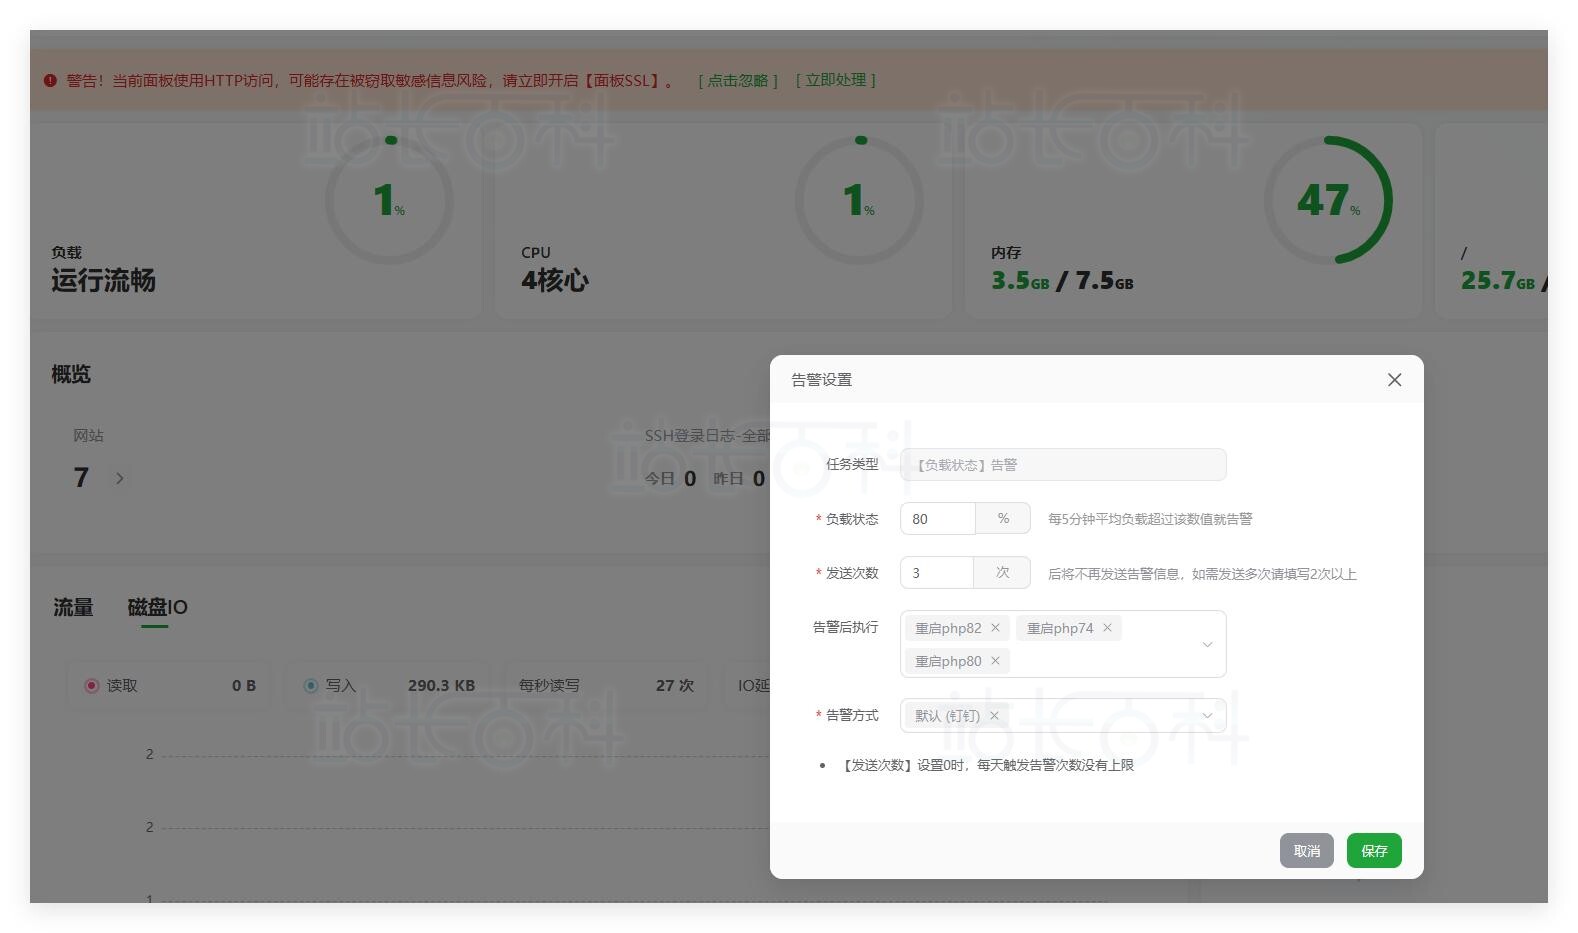Toggle the 写入 series legend radio

tap(311, 686)
